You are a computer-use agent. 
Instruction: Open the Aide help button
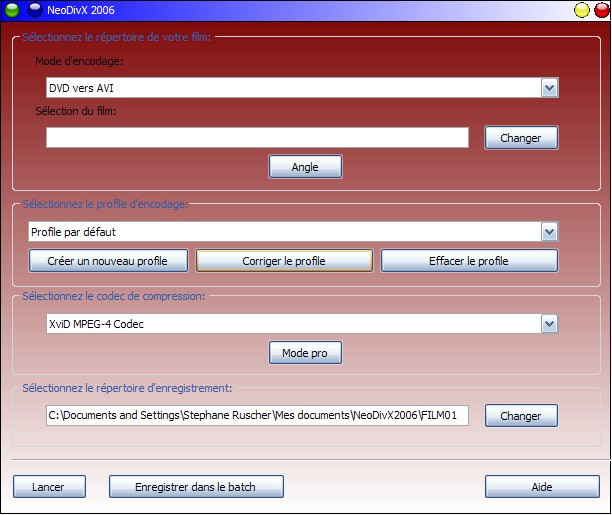pyautogui.click(x=542, y=487)
